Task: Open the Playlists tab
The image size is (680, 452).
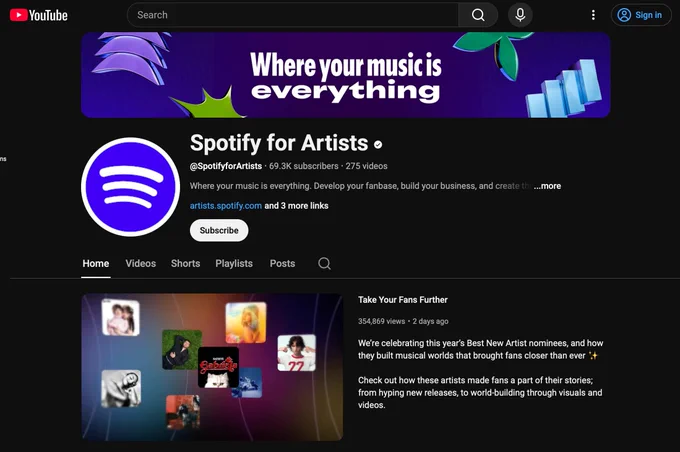Action: (234, 264)
